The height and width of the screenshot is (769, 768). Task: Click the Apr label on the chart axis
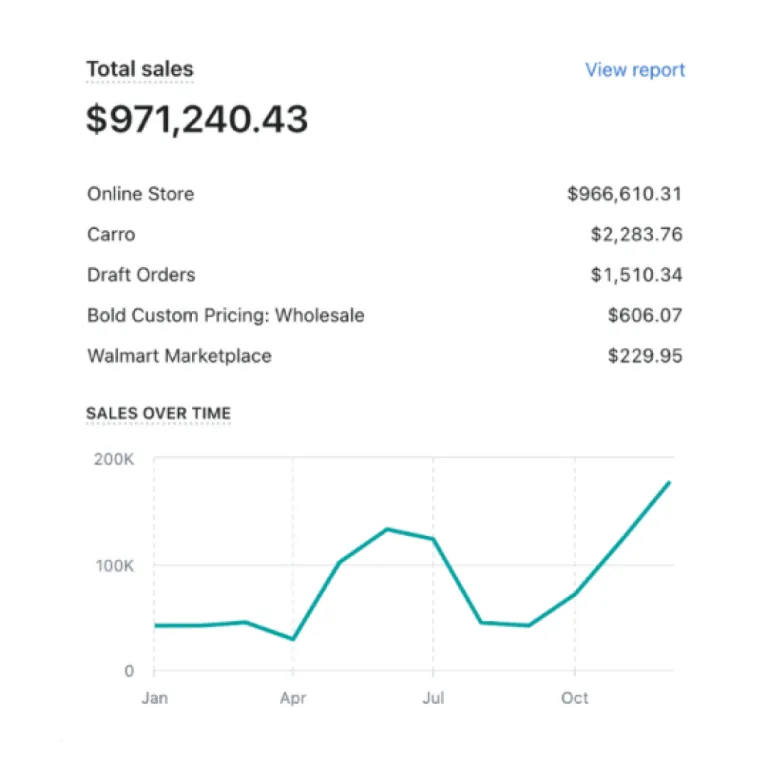pyautogui.click(x=293, y=698)
